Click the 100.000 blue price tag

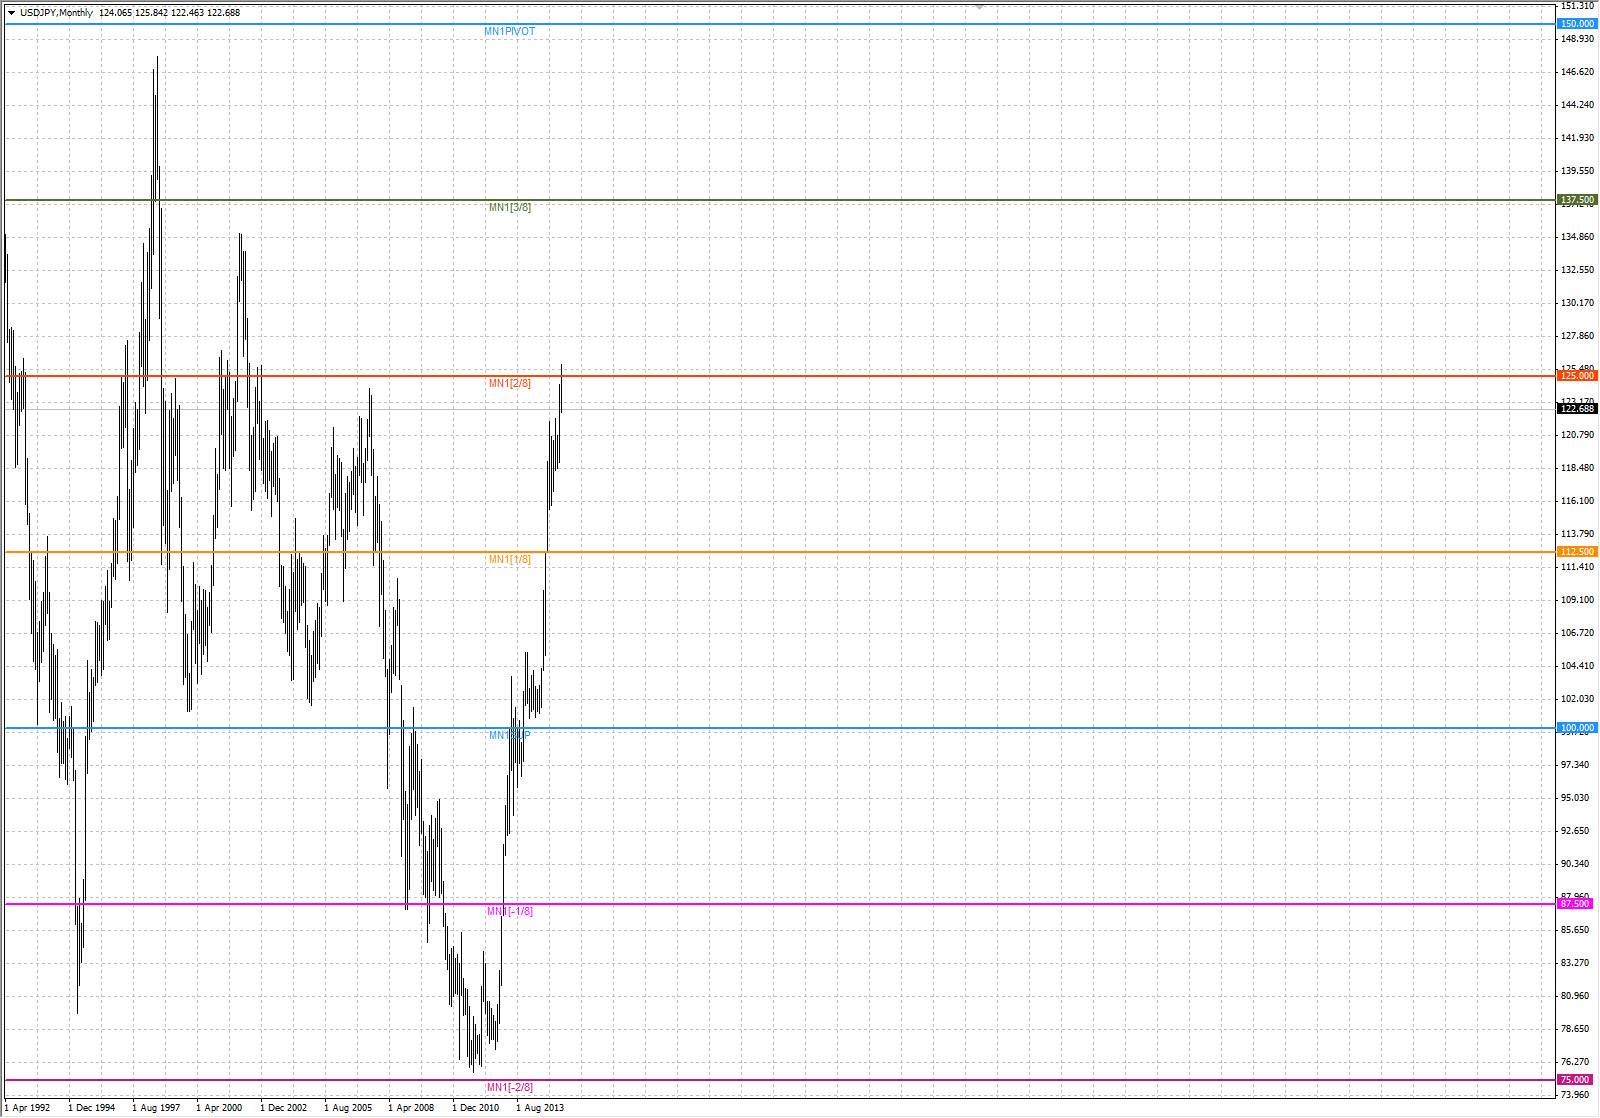tap(1577, 728)
